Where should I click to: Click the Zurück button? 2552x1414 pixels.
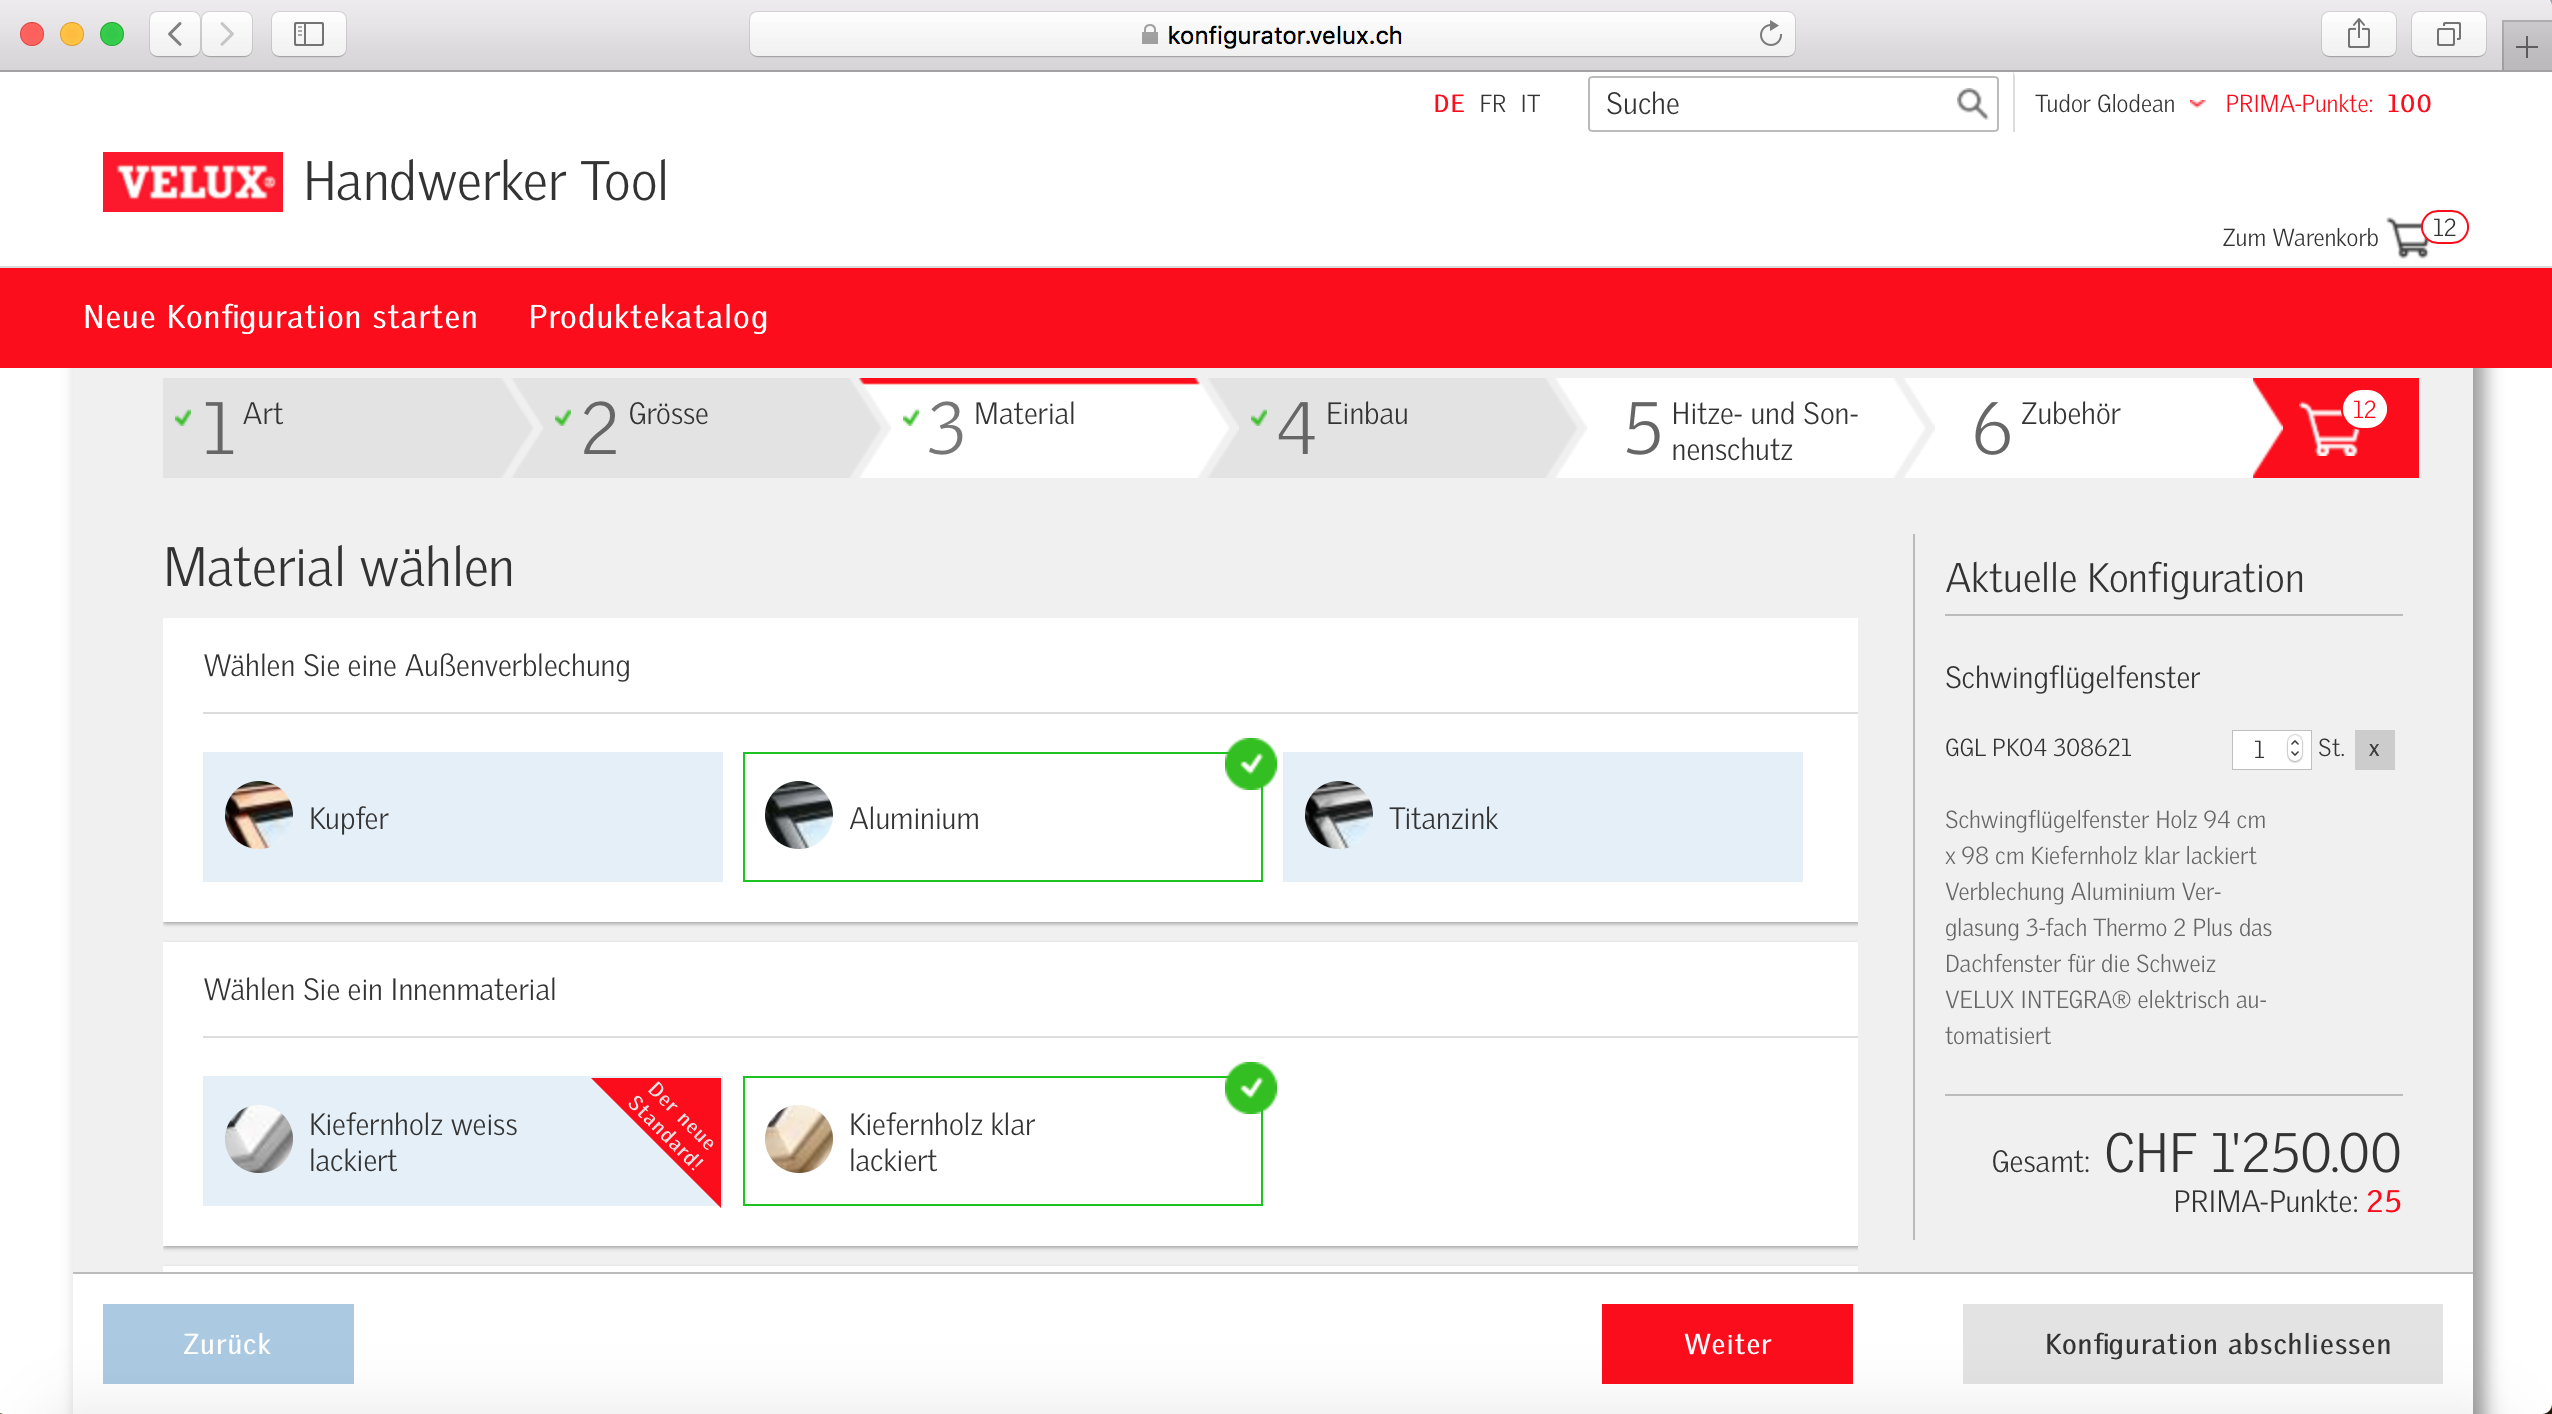(228, 1344)
